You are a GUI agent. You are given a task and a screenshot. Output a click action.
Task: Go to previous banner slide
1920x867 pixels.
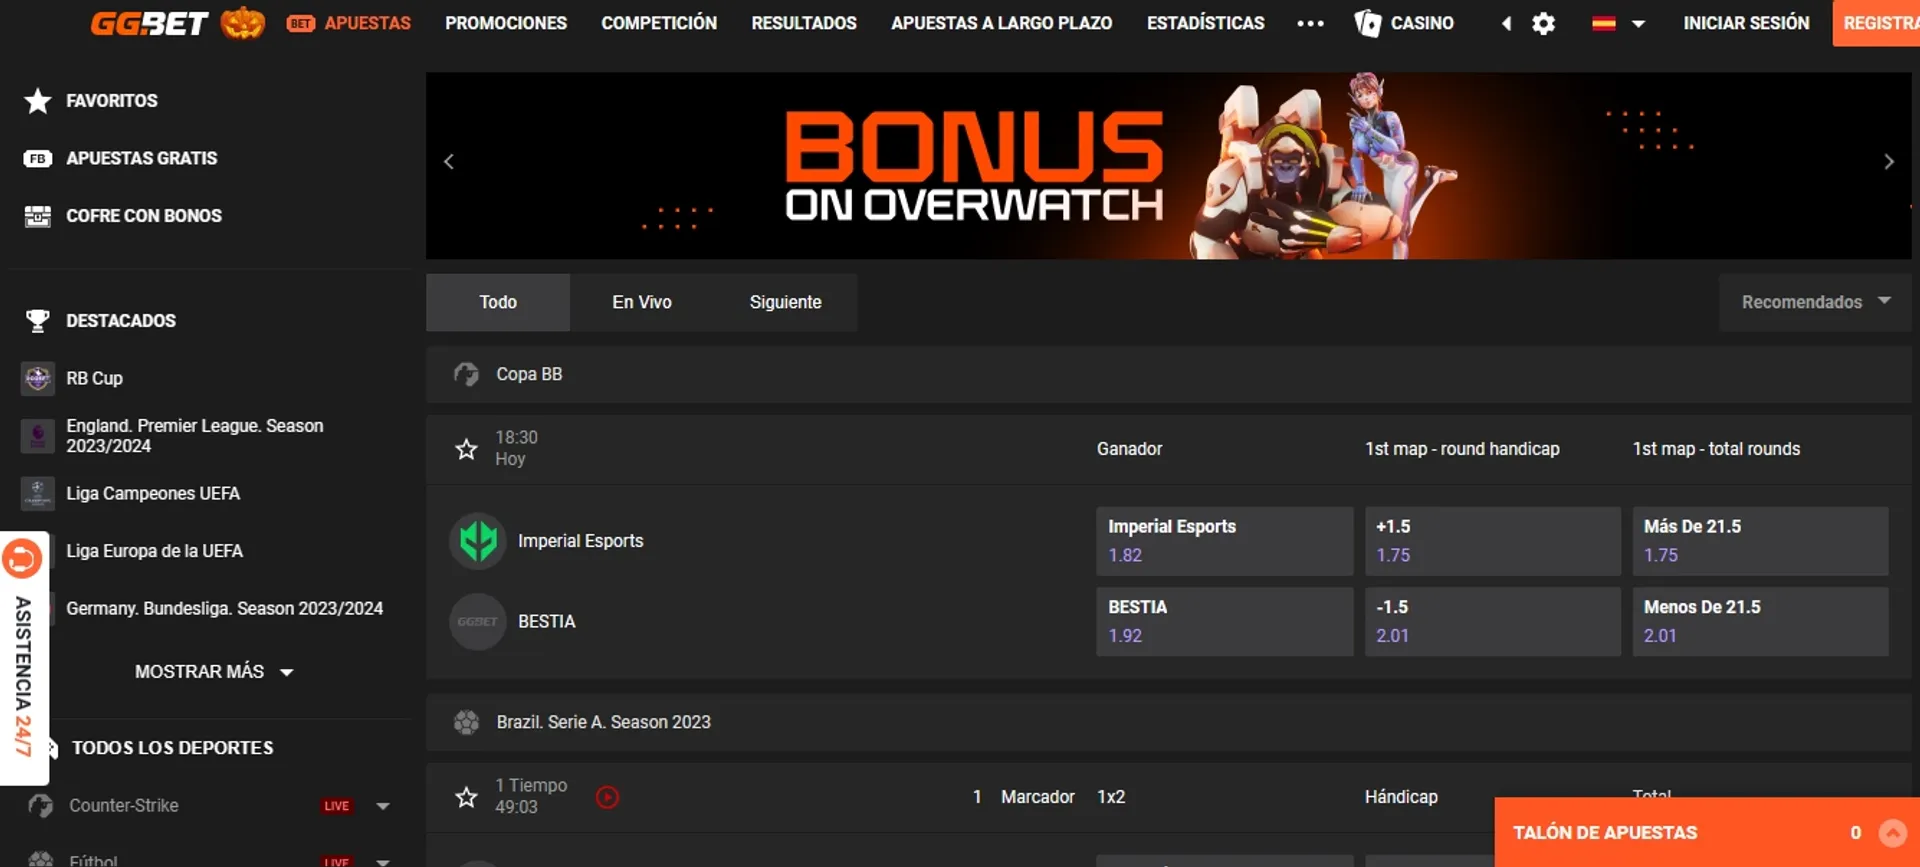pos(449,162)
